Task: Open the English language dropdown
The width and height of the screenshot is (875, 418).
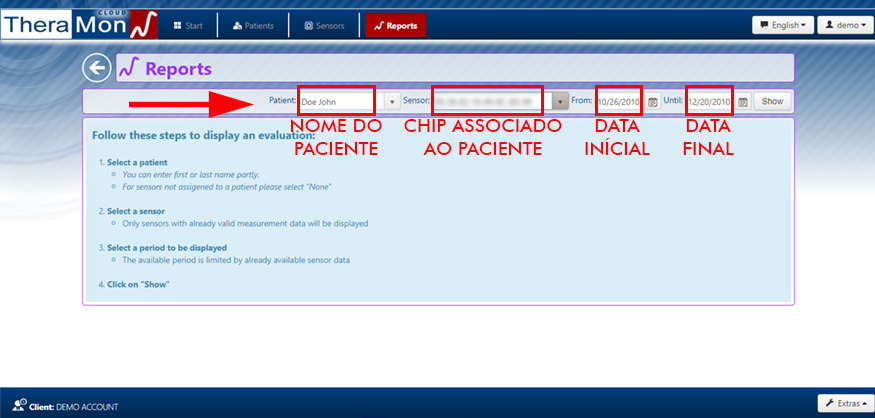Action: pos(782,25)
